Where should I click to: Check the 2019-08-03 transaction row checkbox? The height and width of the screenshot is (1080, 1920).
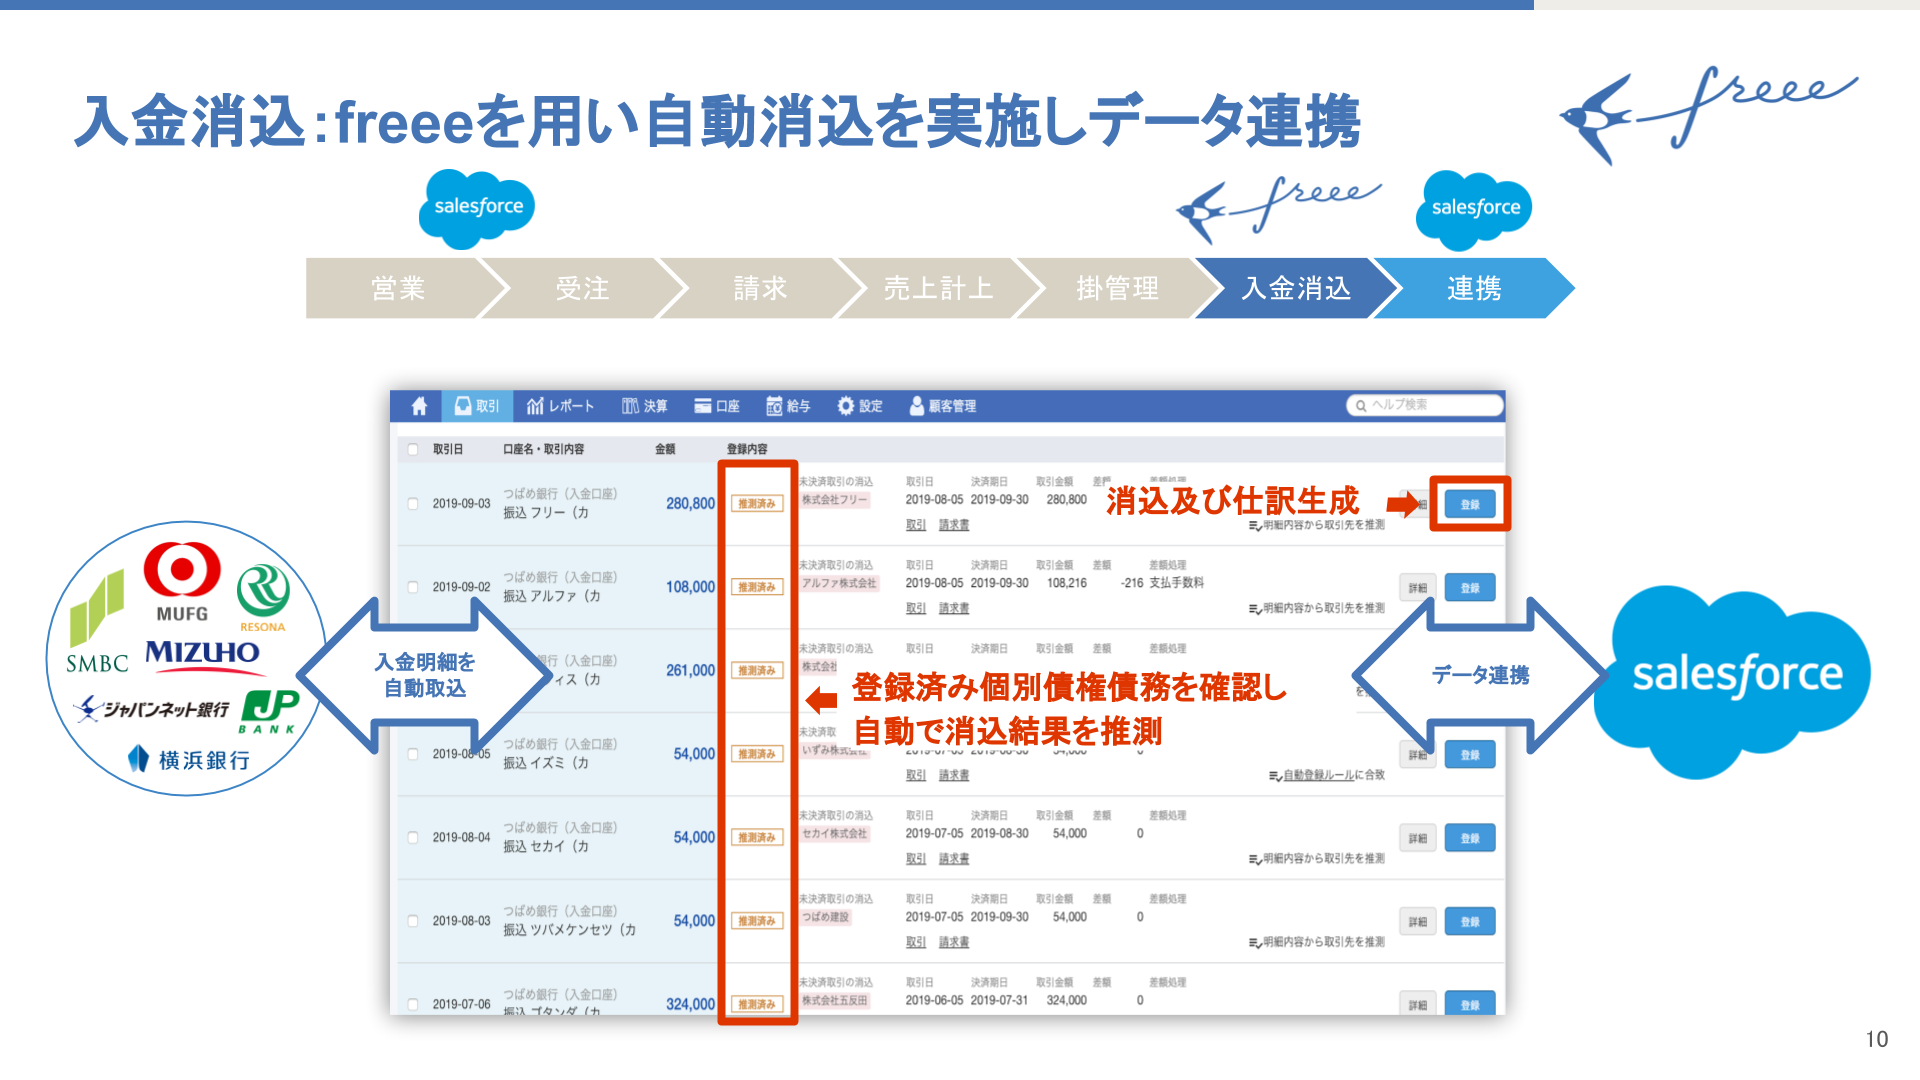tap(413, 921)
